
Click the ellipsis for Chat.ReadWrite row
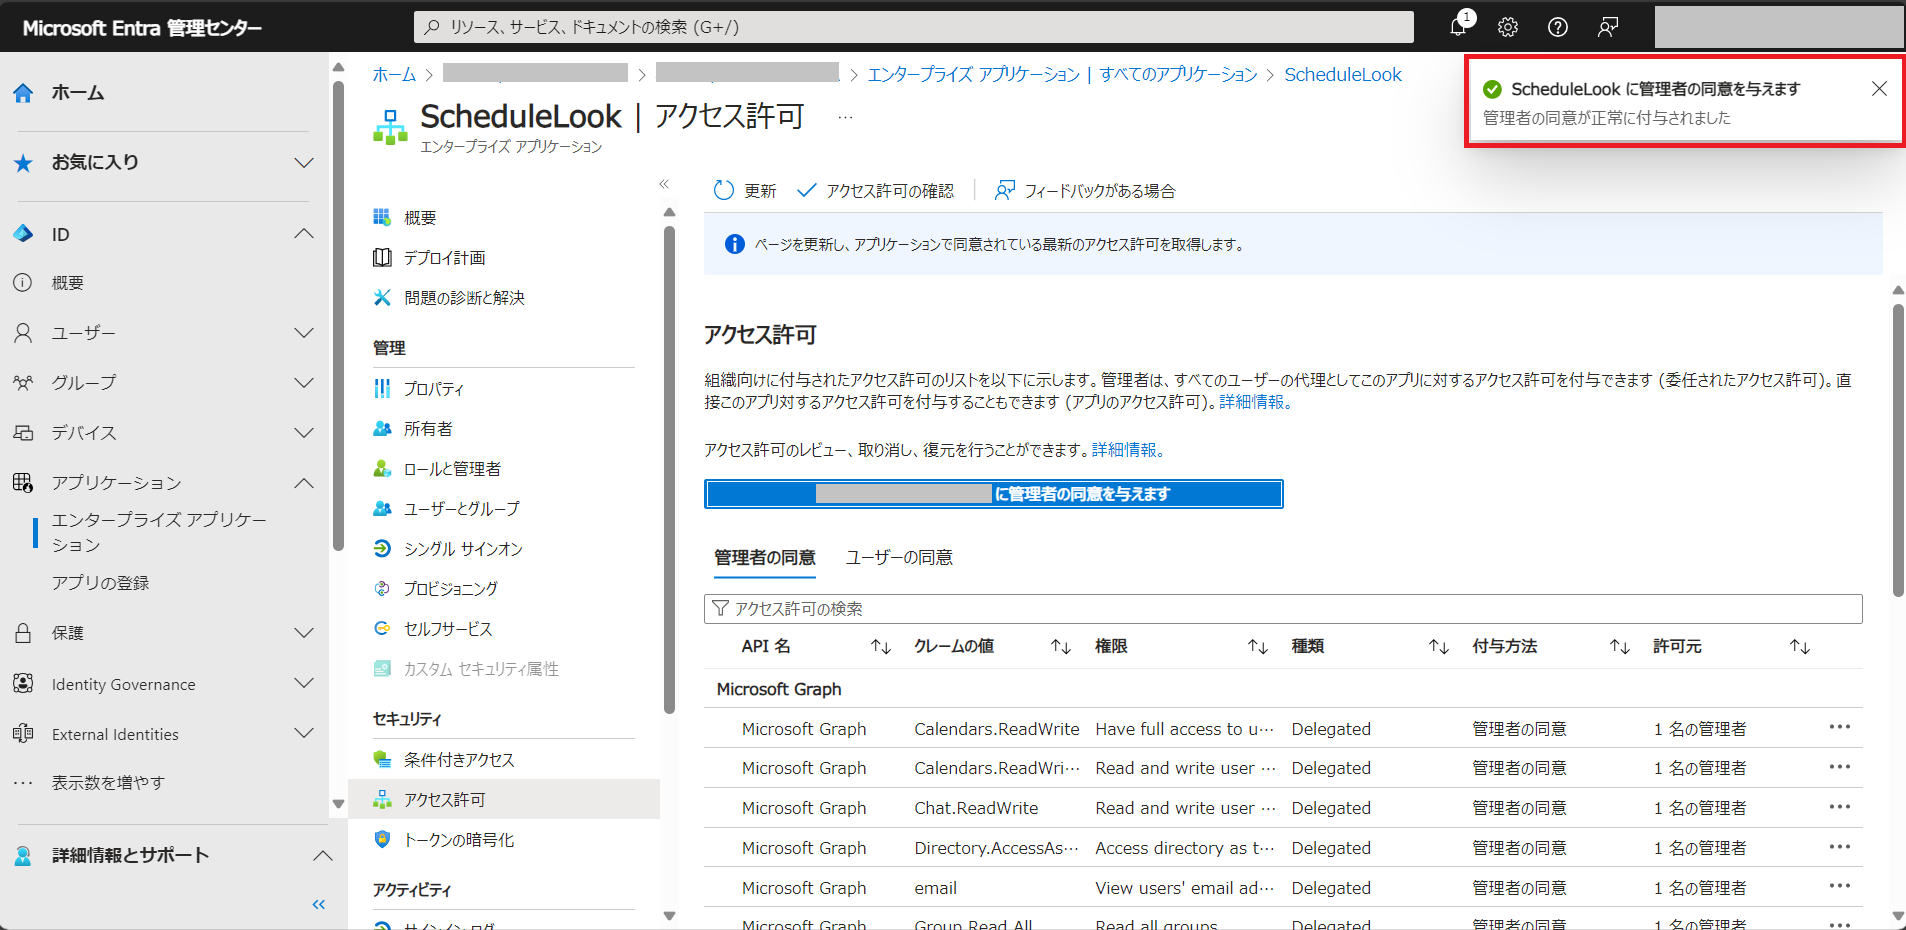1840,807
